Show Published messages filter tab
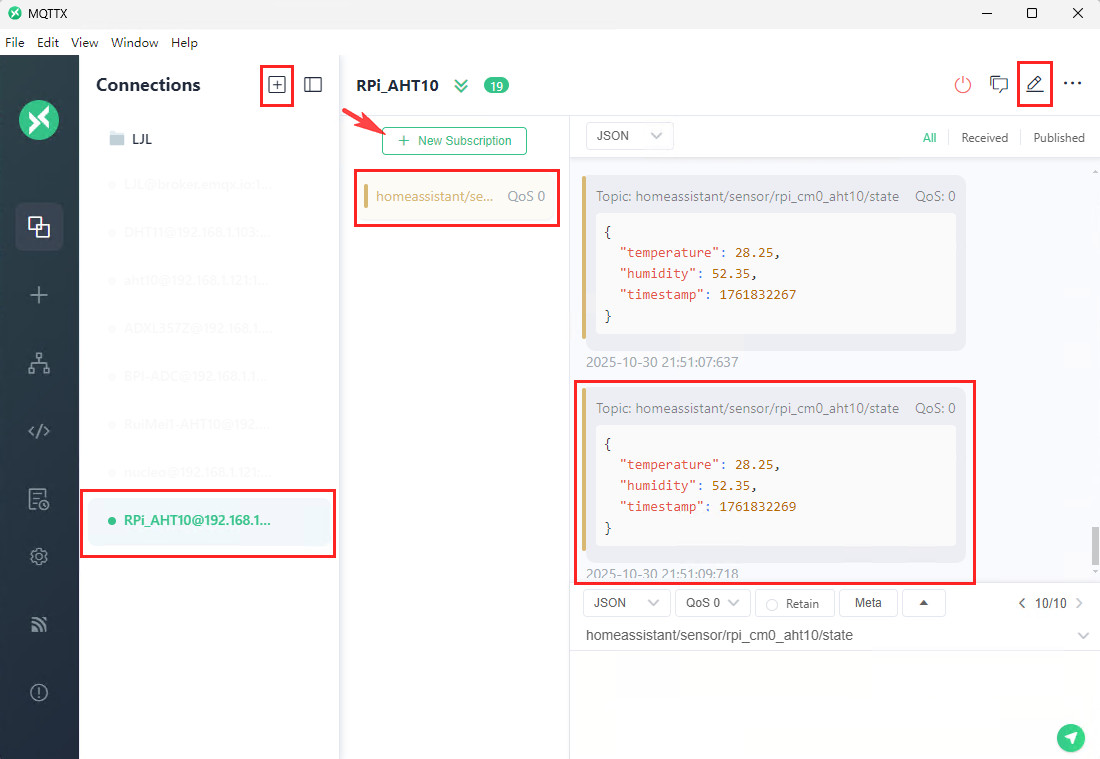The height and width of the screenshot is (759, 1100). pos(1059,138)
